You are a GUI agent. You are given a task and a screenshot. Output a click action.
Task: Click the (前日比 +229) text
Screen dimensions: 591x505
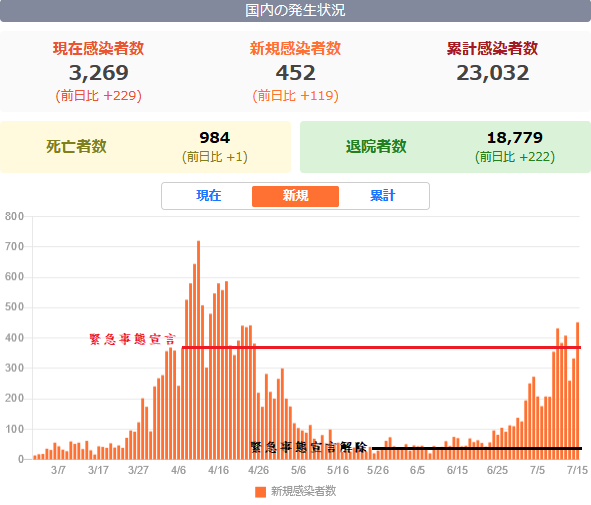click(x=99, y=96)
